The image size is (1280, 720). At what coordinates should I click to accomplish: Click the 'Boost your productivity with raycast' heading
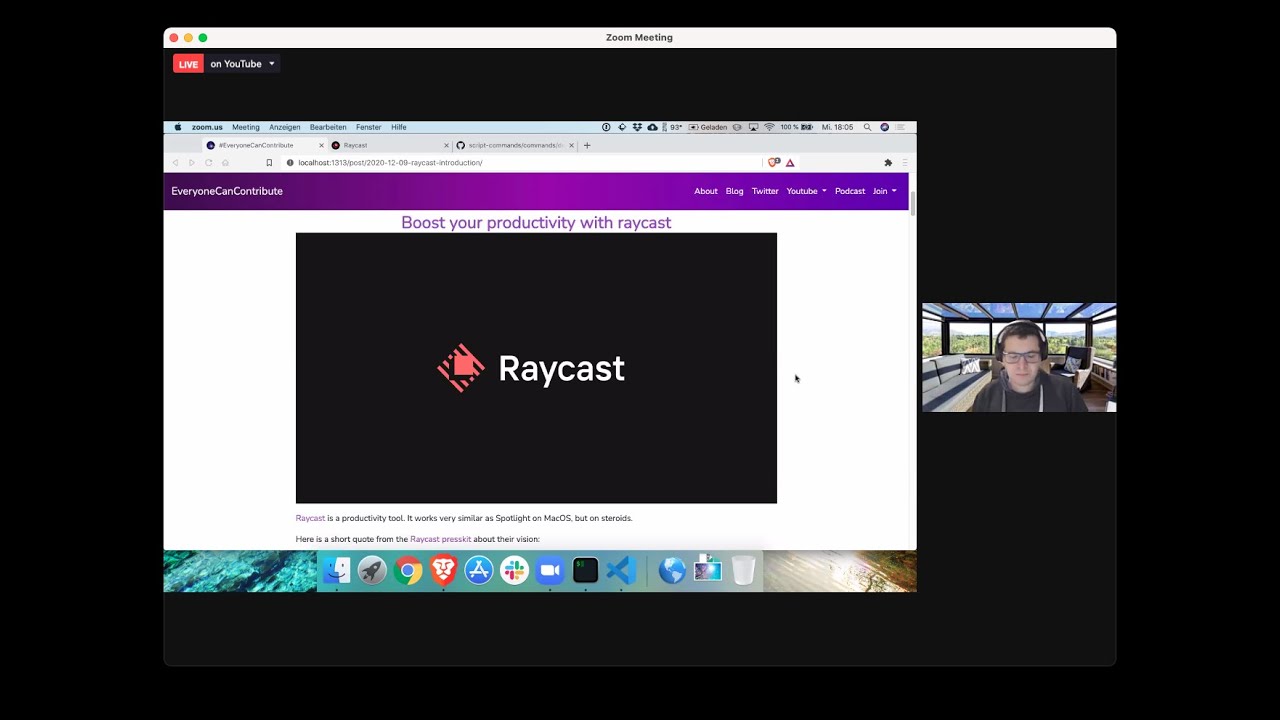536,222
